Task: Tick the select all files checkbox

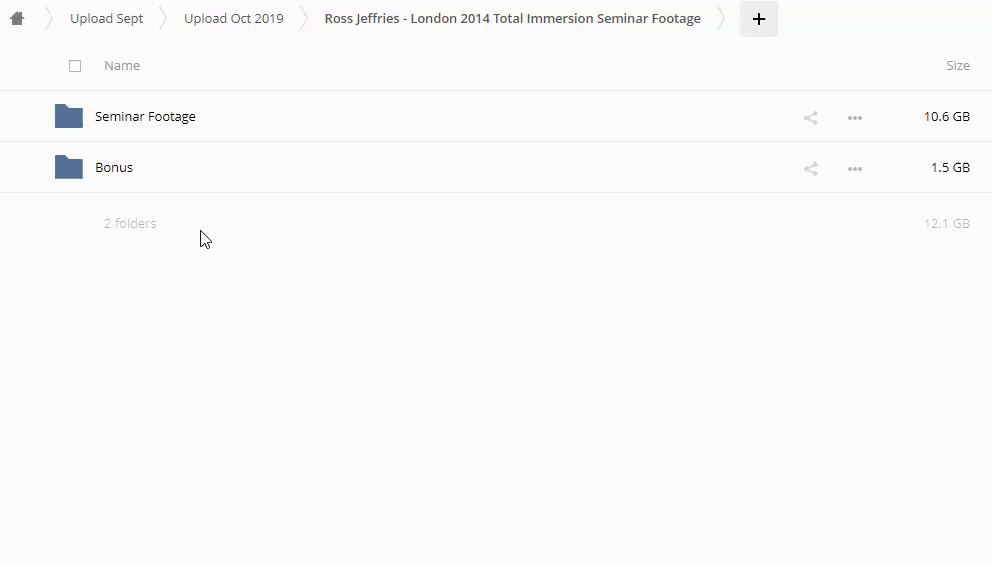Action: [75, 66]
